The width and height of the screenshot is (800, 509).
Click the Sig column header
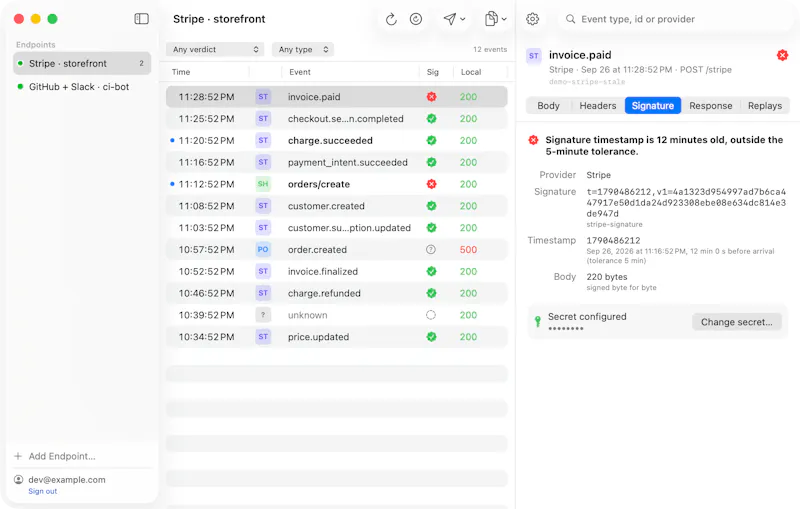432,72
